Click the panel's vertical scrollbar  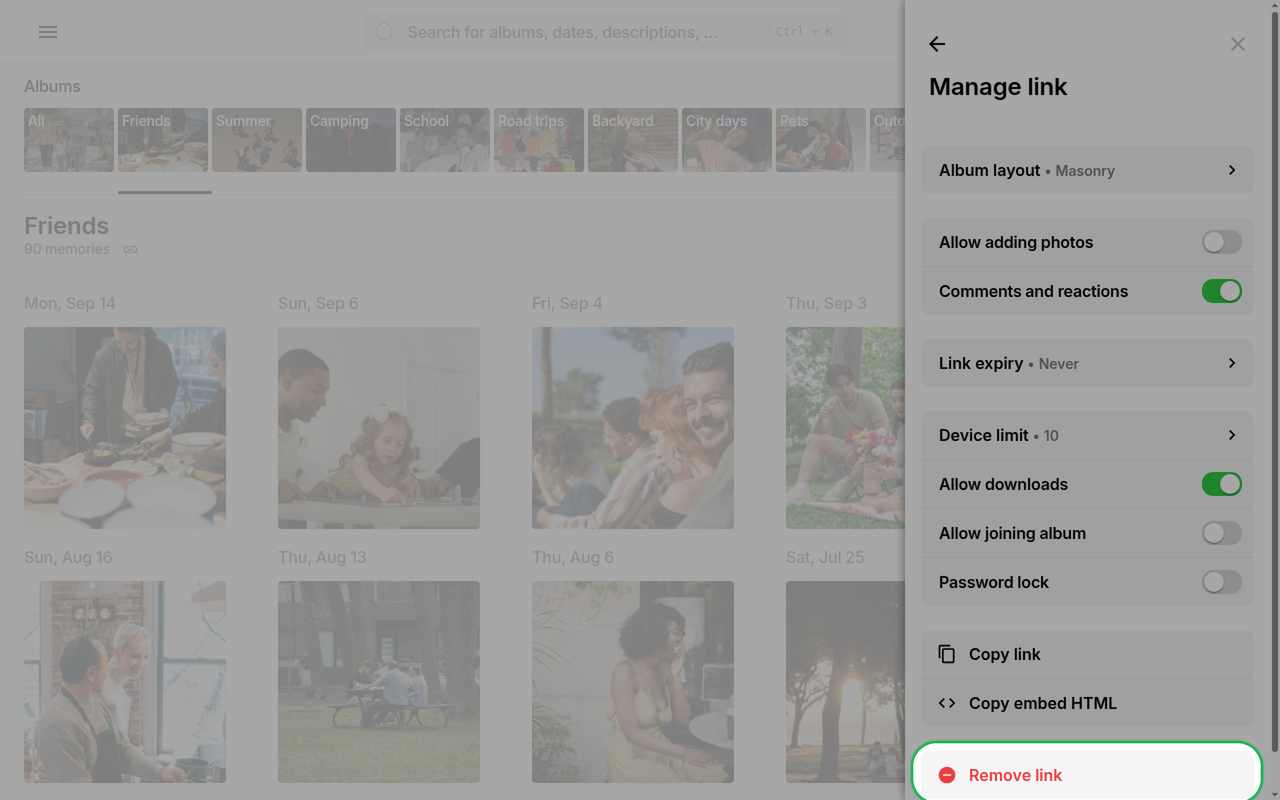pos(1274,380)
